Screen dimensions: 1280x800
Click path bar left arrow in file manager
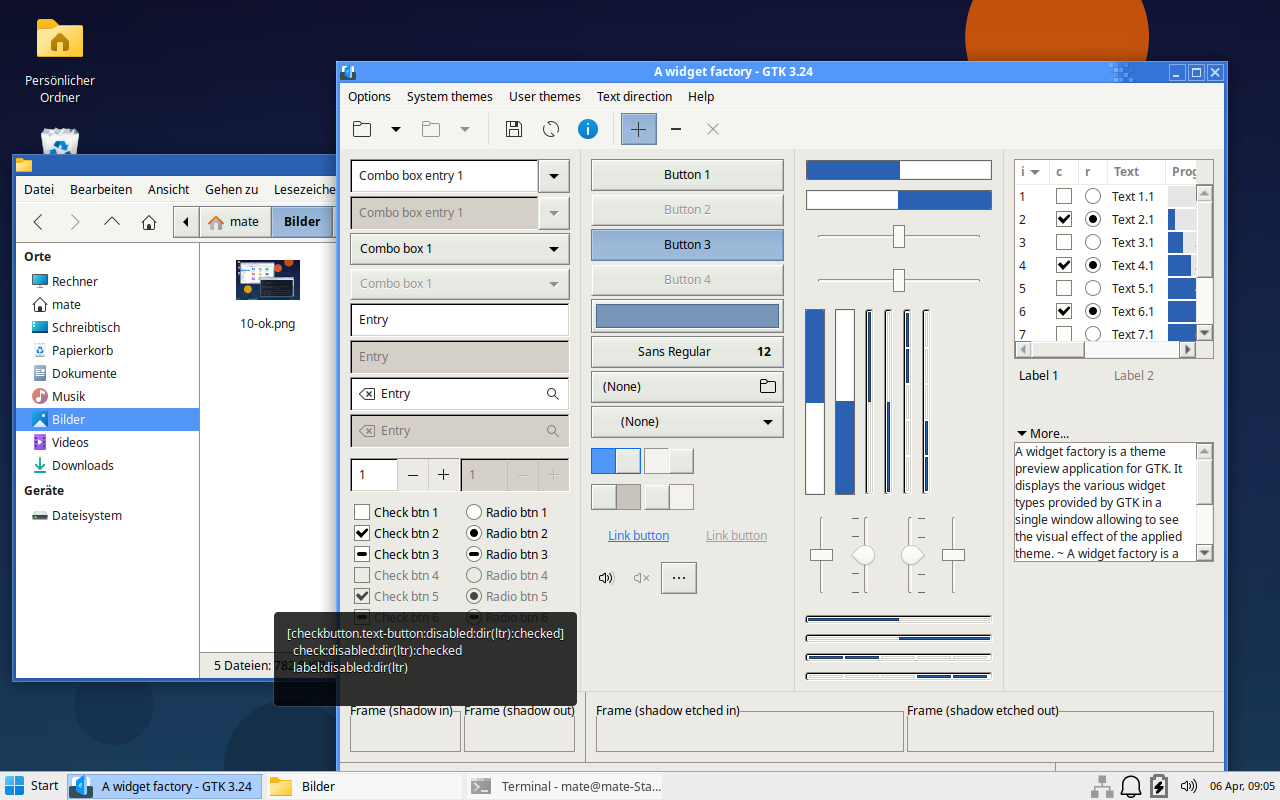tap(186, 222)
